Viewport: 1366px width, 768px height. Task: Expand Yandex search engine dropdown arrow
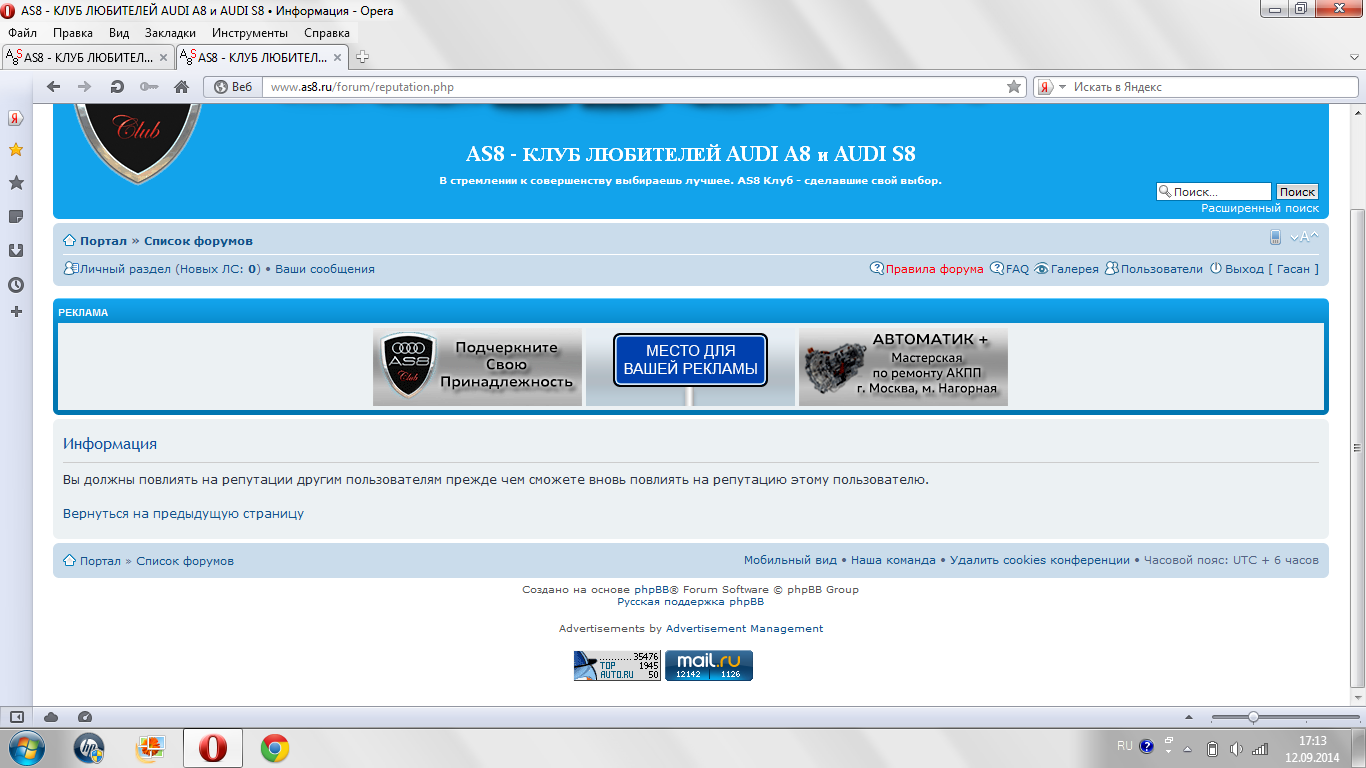click(1062, 87)
